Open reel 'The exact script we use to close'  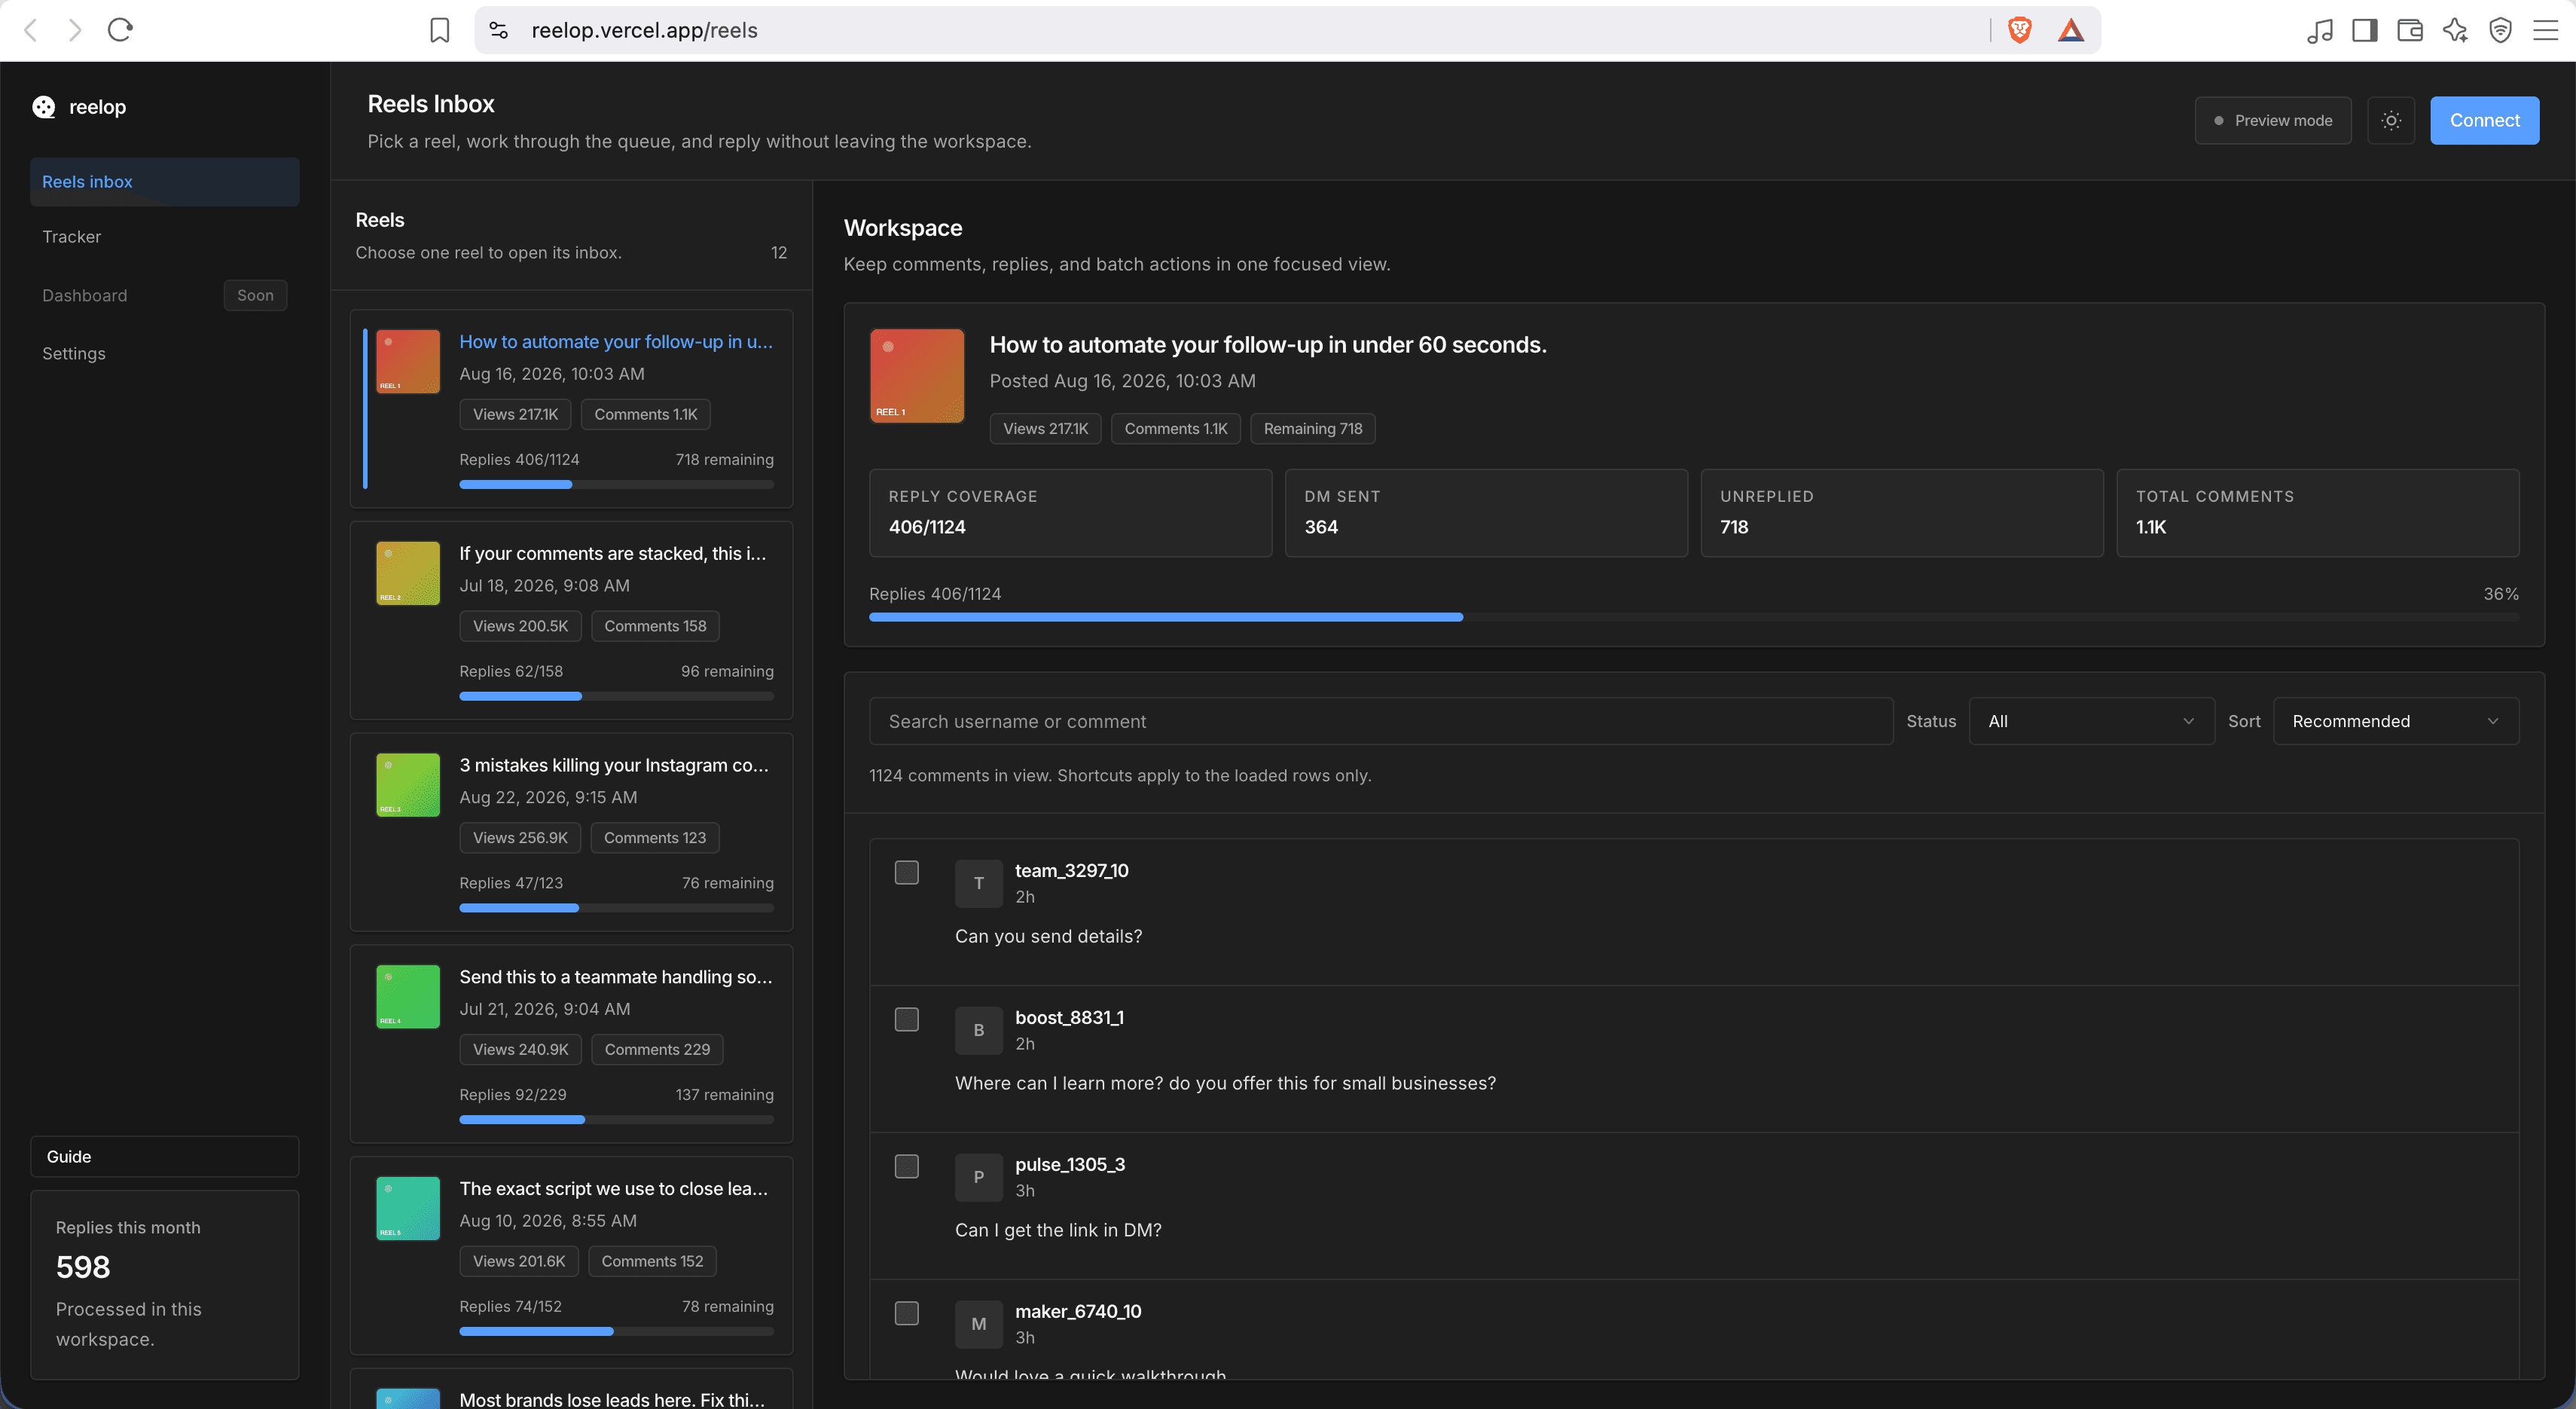tap(571, 1256)
